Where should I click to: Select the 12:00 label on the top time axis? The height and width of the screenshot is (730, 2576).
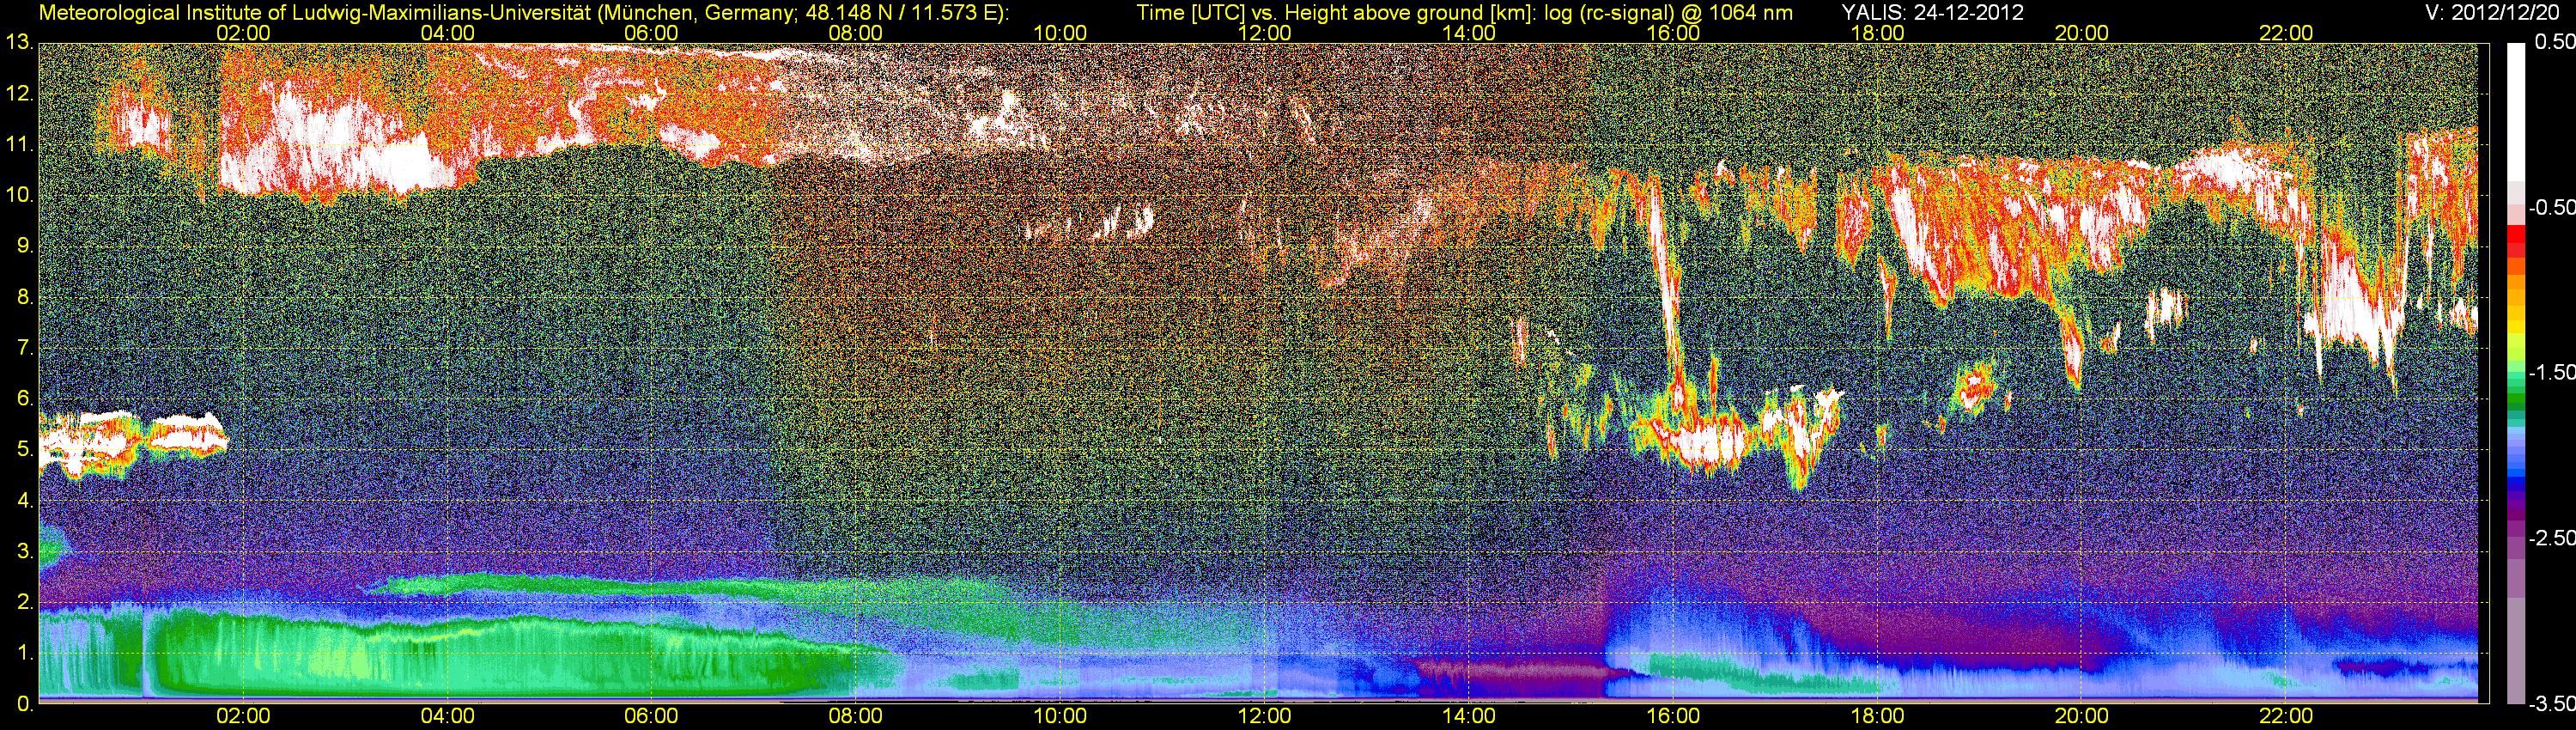pyautogui.click(x=1264, y=33)
